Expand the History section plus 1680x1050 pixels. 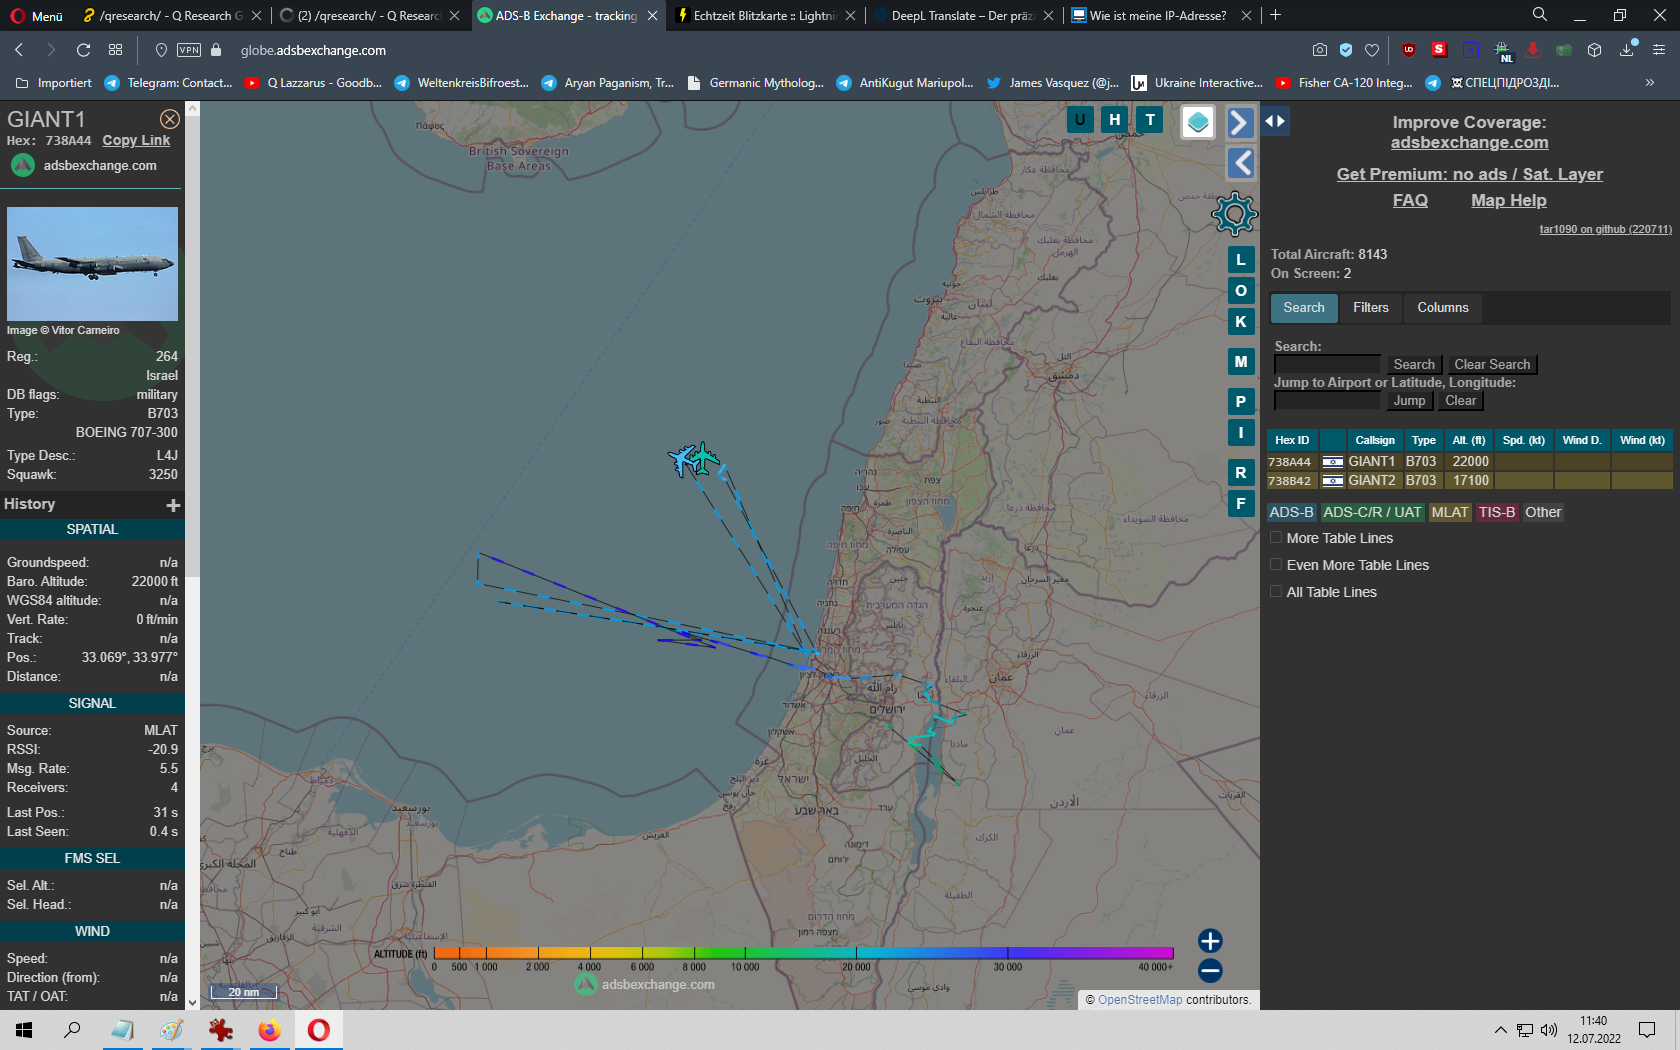(173, 505)
